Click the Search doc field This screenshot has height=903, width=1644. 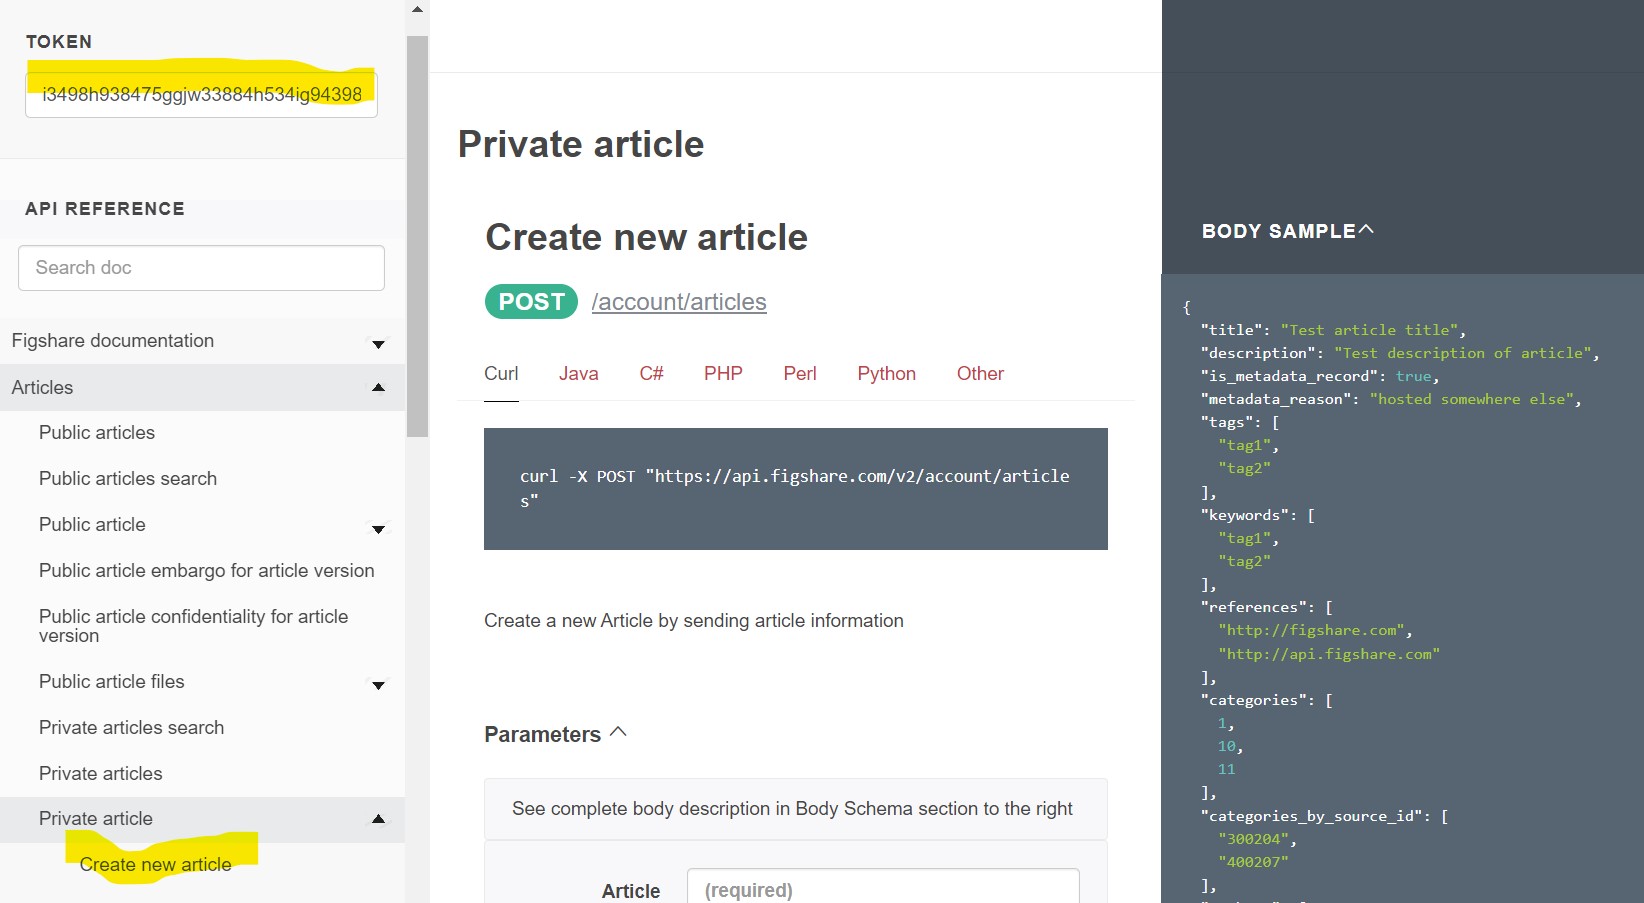point(201,268)
